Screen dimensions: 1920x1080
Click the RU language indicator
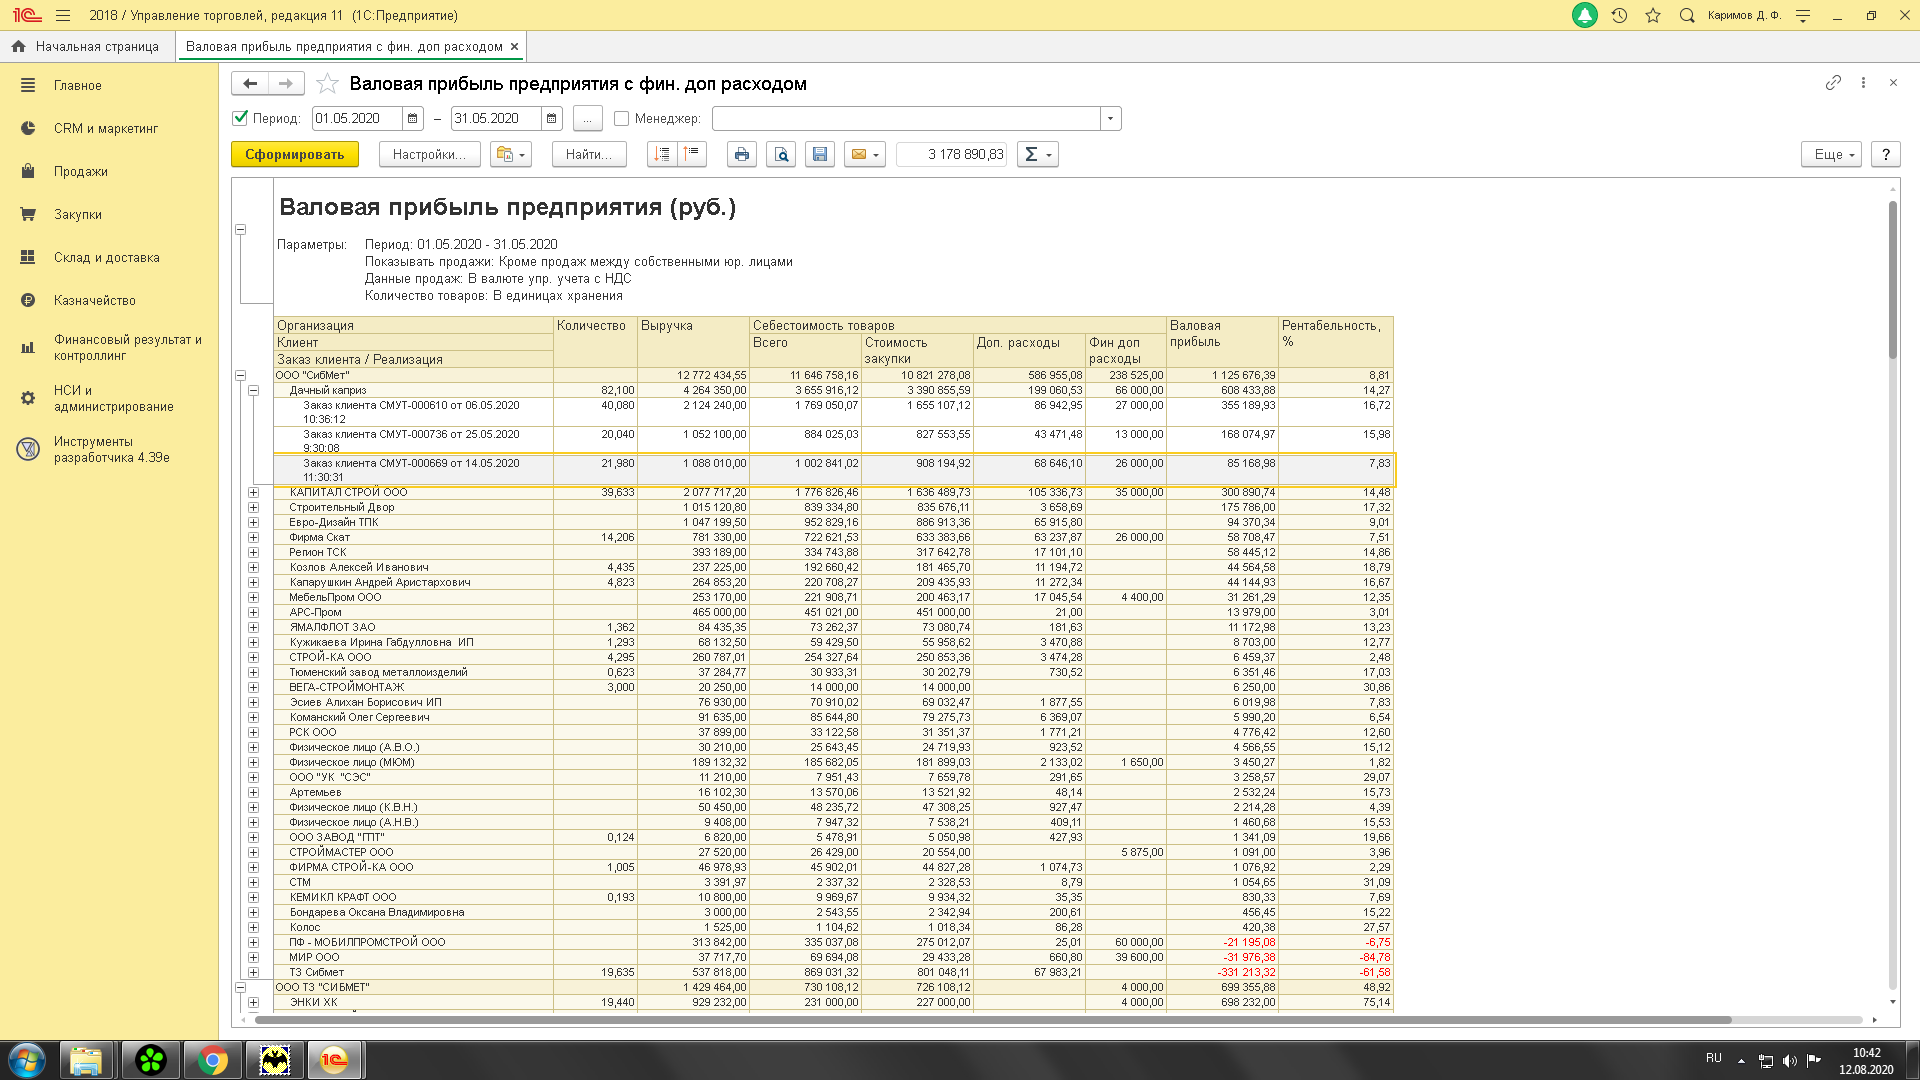coord(1714,1058)
